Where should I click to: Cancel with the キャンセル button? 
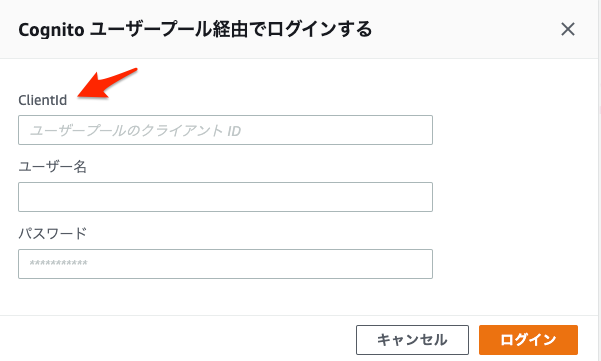[x=412, y=340]
